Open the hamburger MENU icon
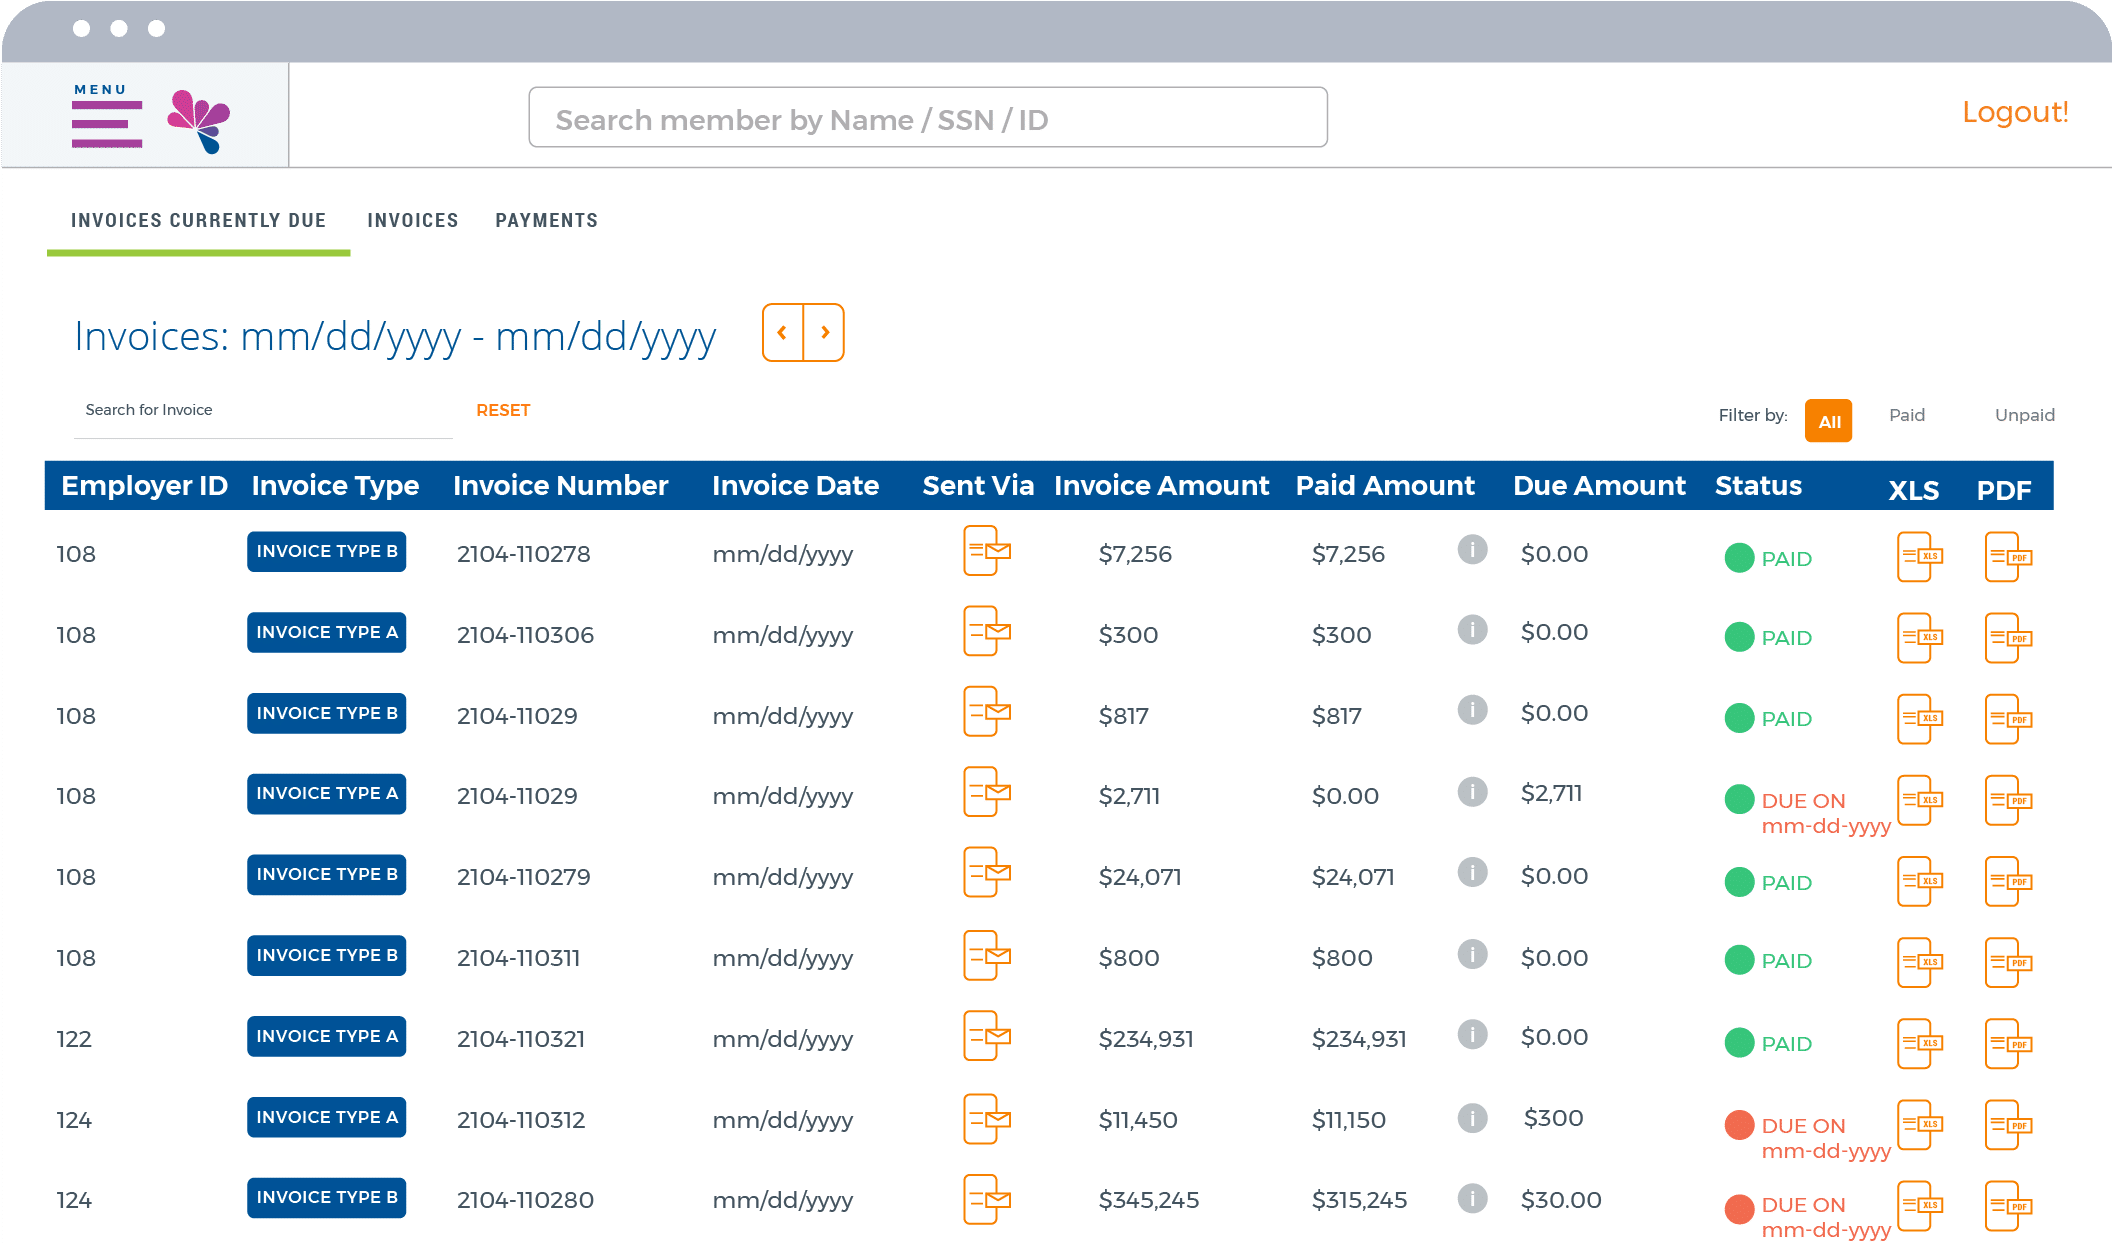2112x1243 pixels. pos(106,123)
